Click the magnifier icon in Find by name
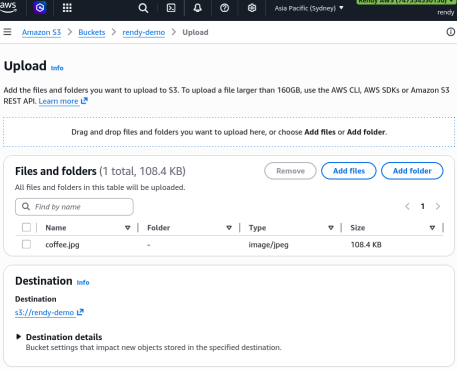457x369 pixels. pos(26,207)
